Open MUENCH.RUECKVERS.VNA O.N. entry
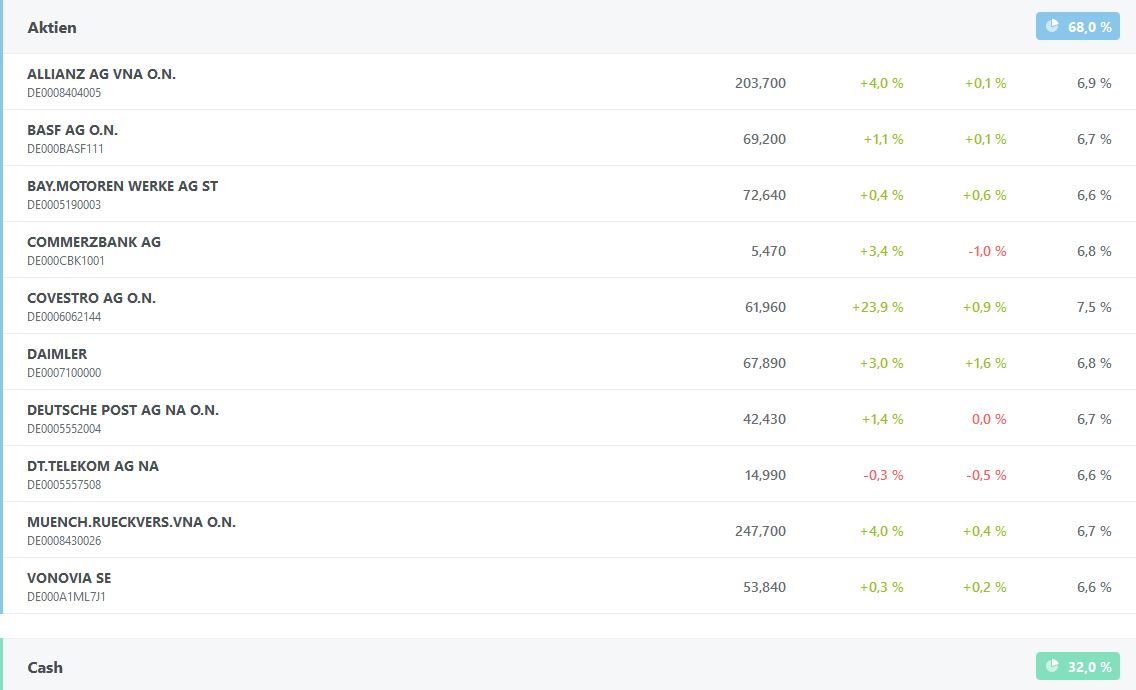The height and width of the screenshot is (690, 1136). point(131,522)
